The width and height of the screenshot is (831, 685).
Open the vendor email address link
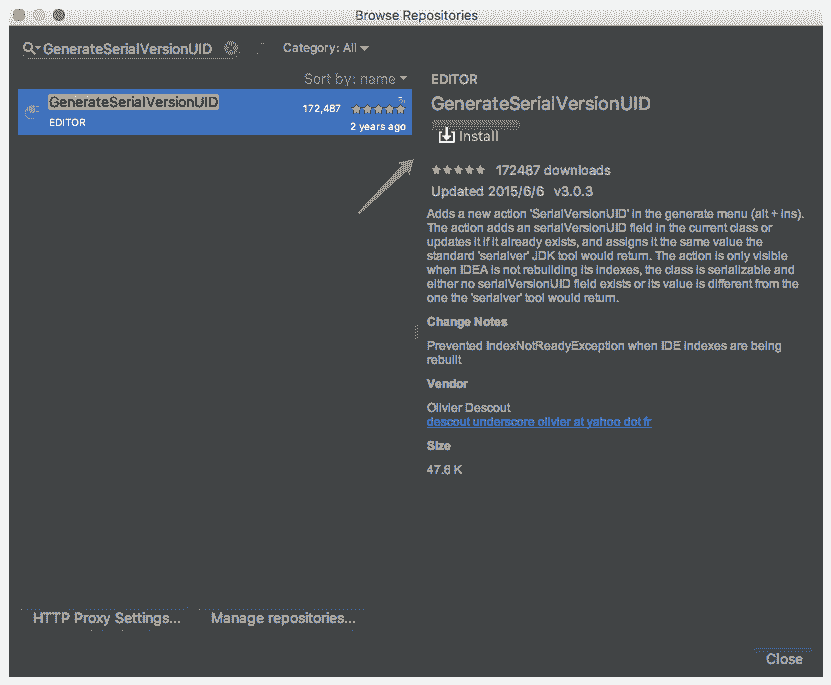(539, 422)
